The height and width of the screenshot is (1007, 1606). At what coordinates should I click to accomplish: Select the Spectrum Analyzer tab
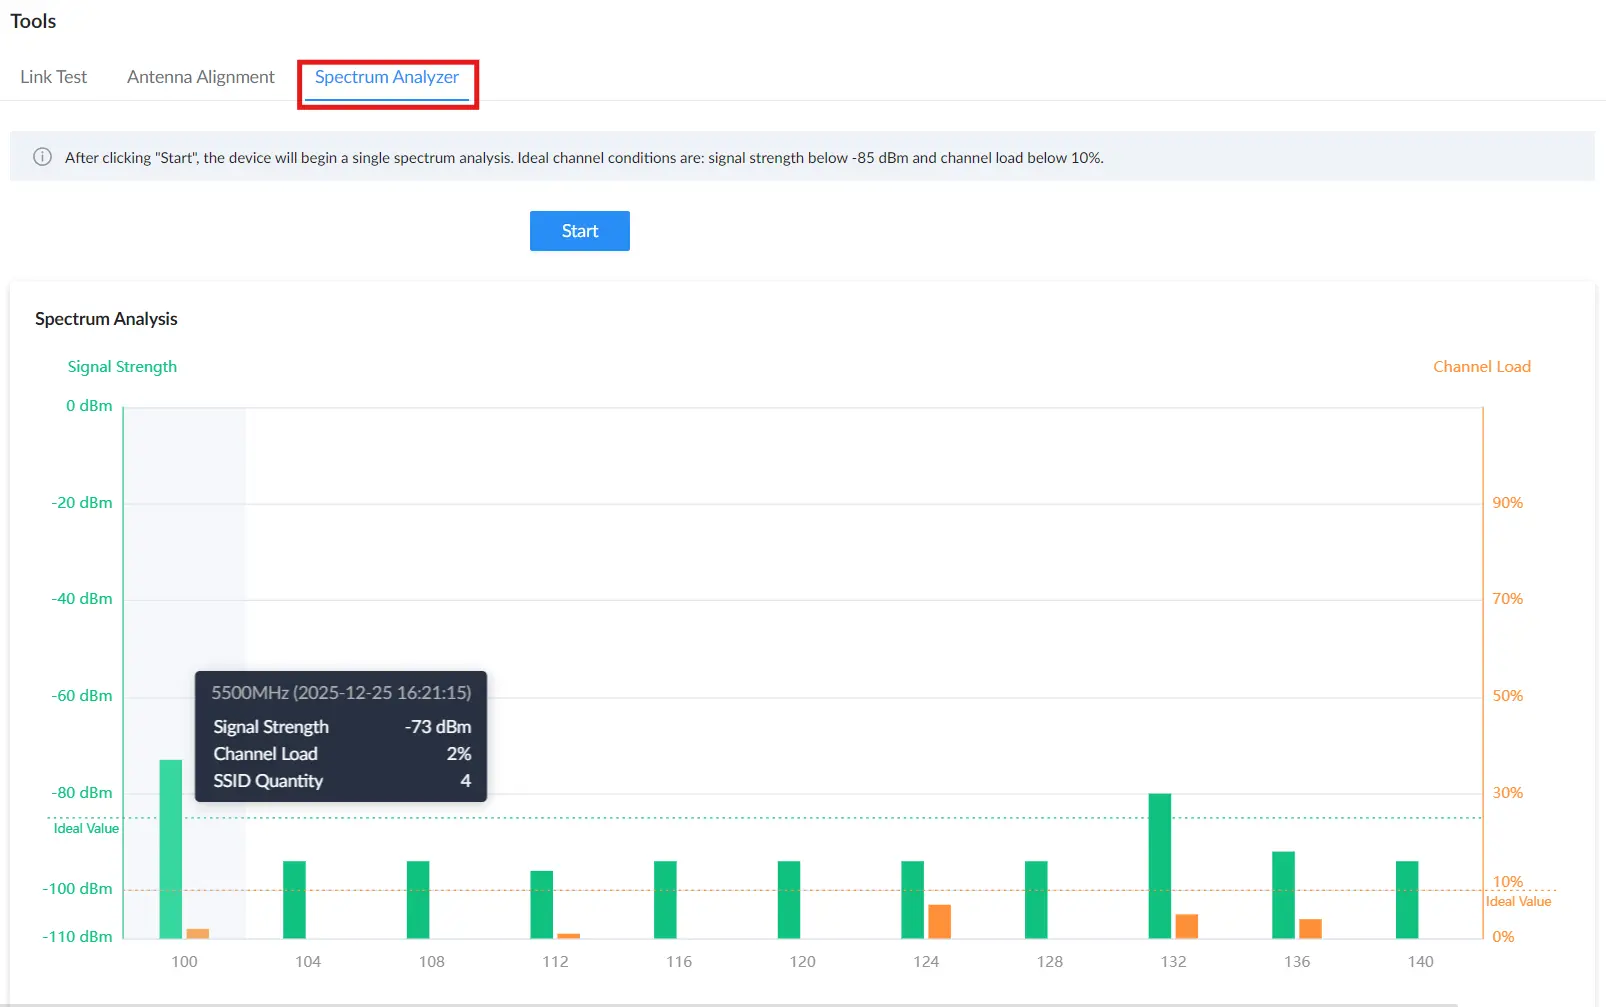click(387, 77)
